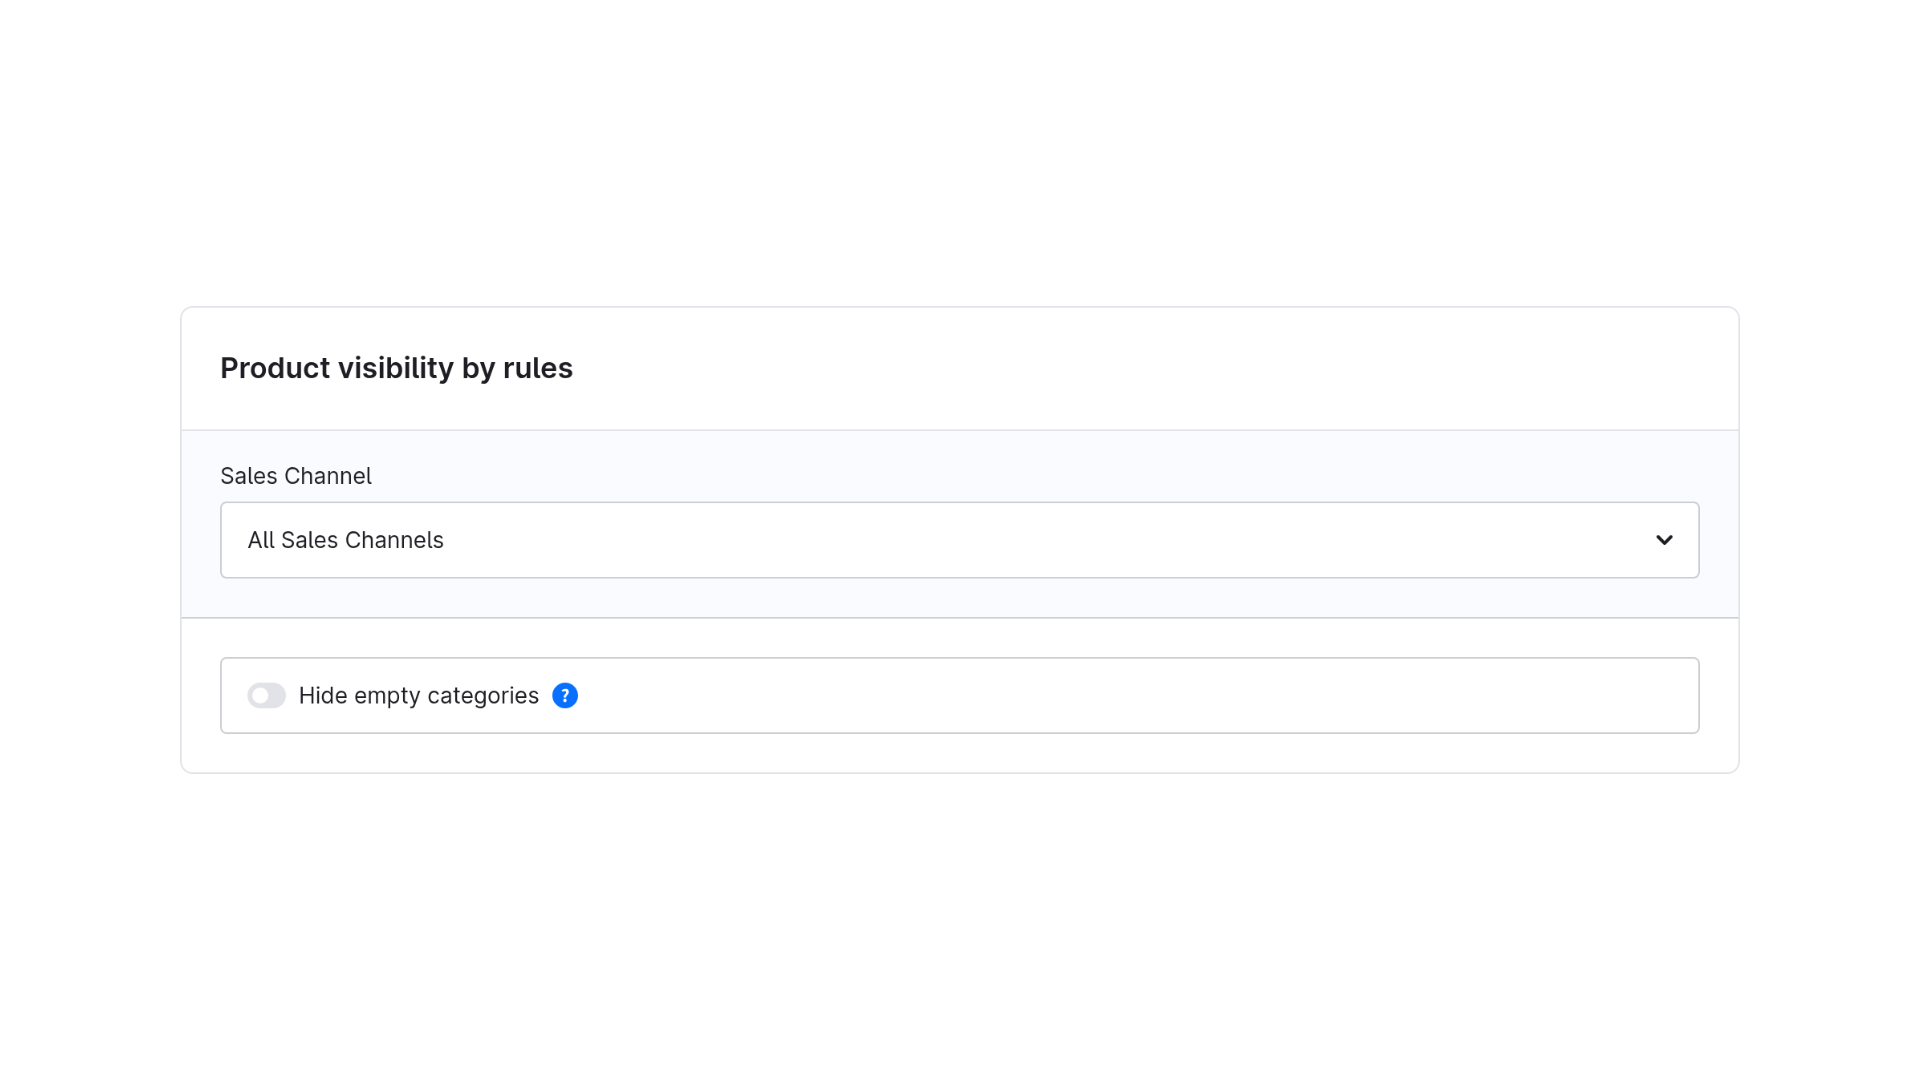Click the dropdown arrow for Sales Channel
The width and height of the screenshot is (1920, 1080).
click(1664, 540)
